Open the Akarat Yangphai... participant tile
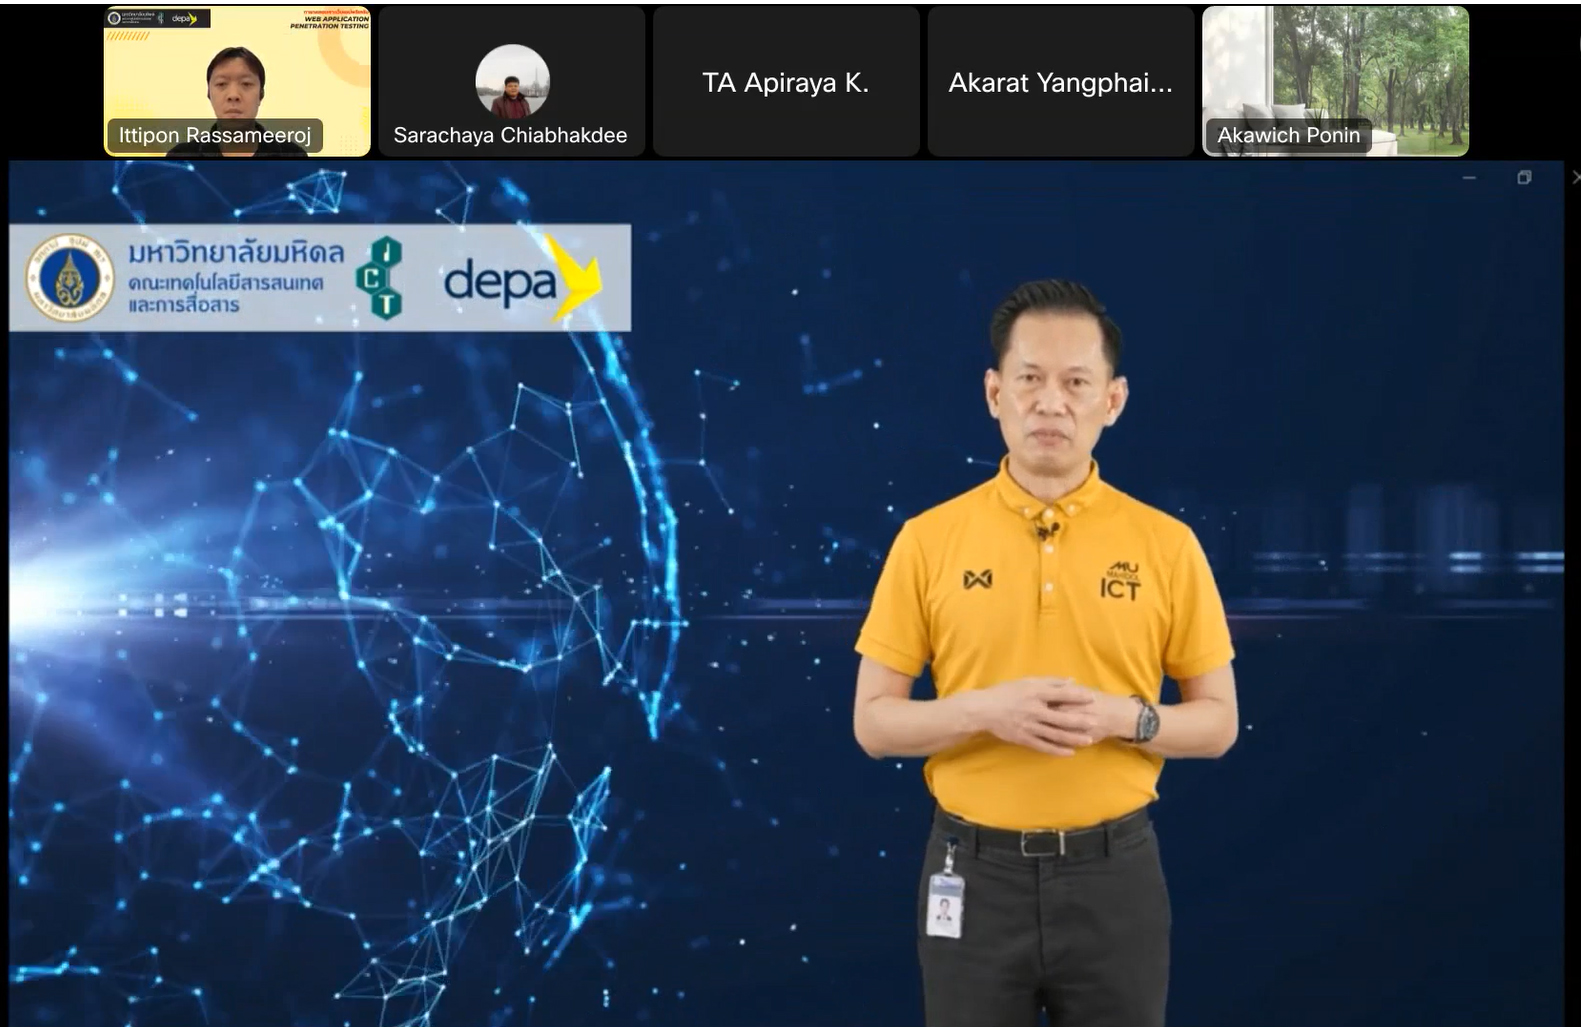Viewport: 1581px width, 1027px height. tap(1060, 82)
